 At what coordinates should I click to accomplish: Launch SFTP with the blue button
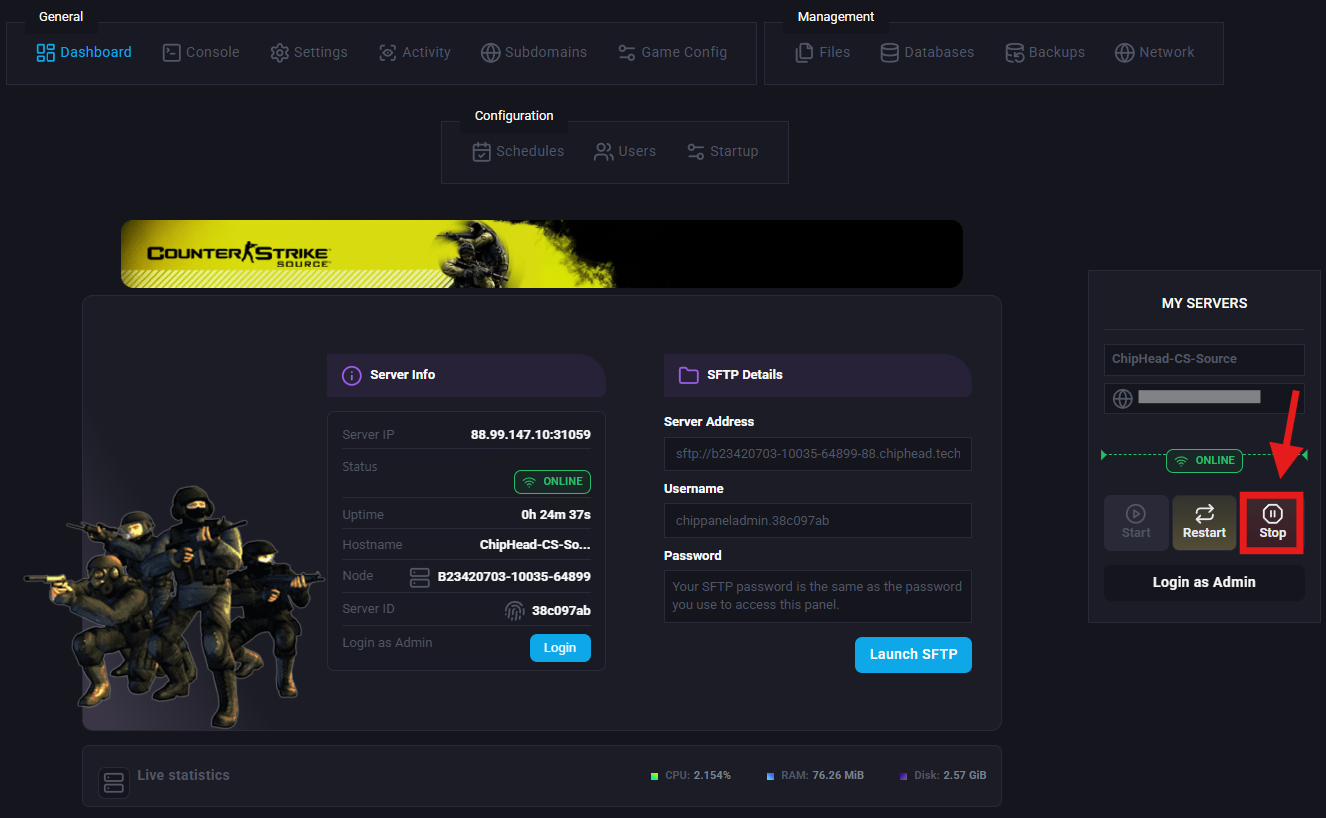point(913,654)
